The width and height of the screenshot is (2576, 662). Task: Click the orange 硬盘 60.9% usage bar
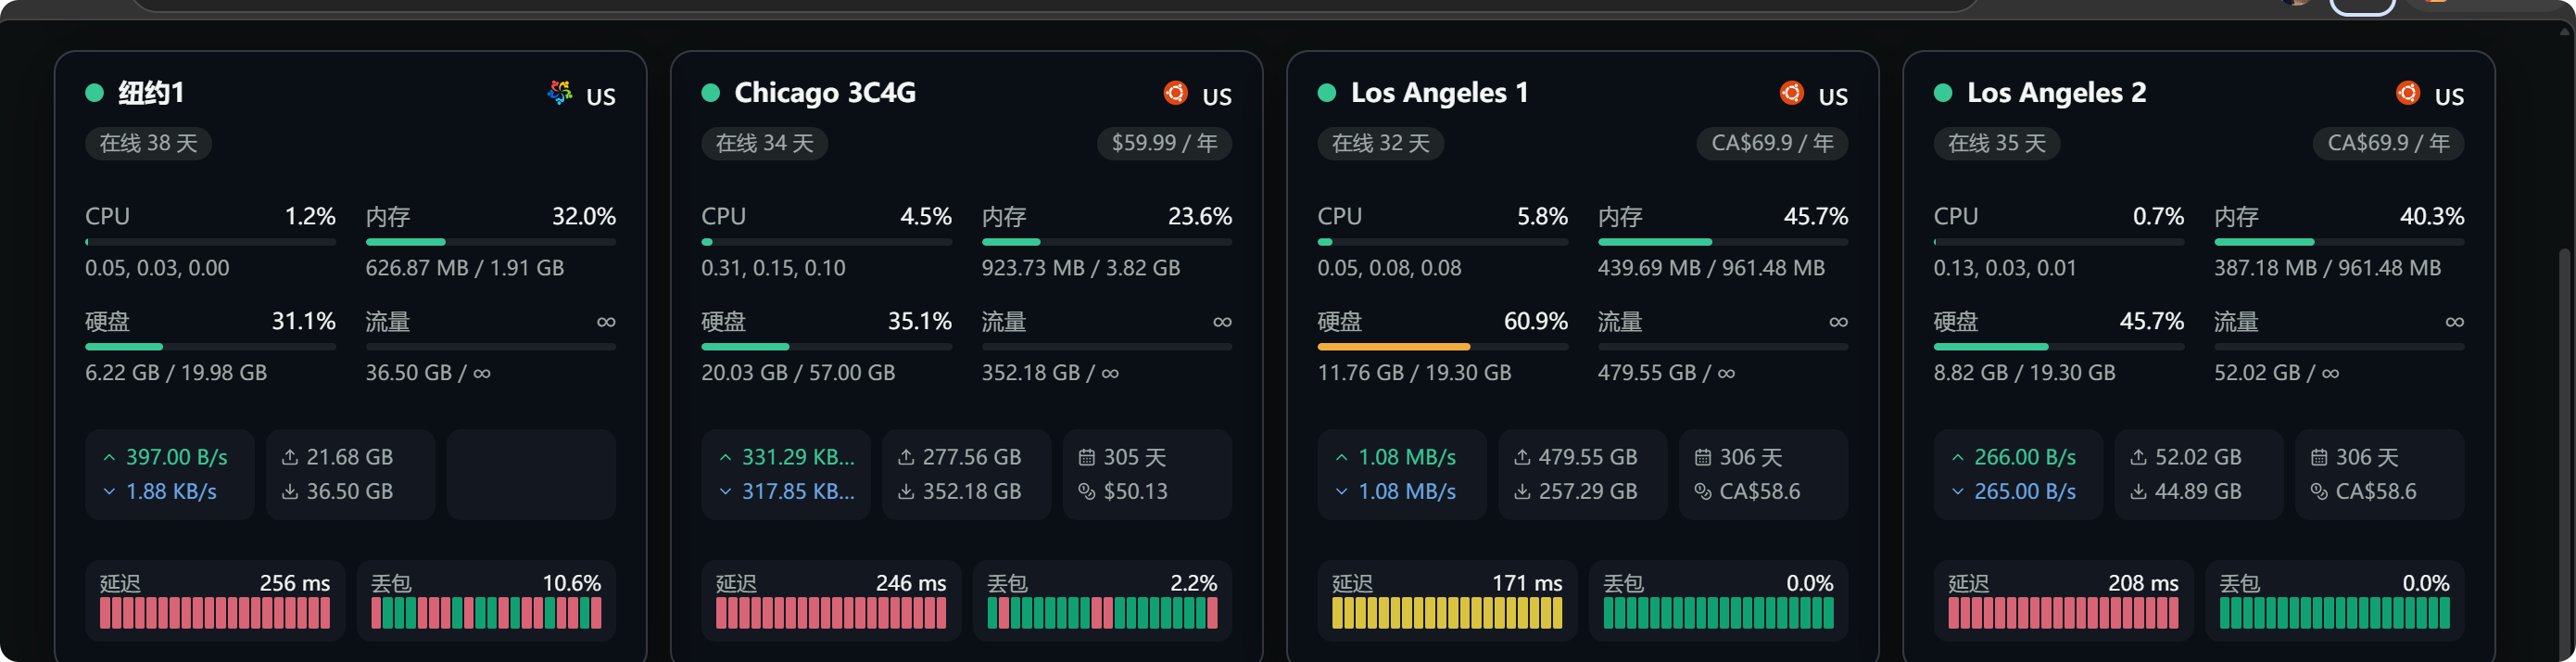(1442, 347)
